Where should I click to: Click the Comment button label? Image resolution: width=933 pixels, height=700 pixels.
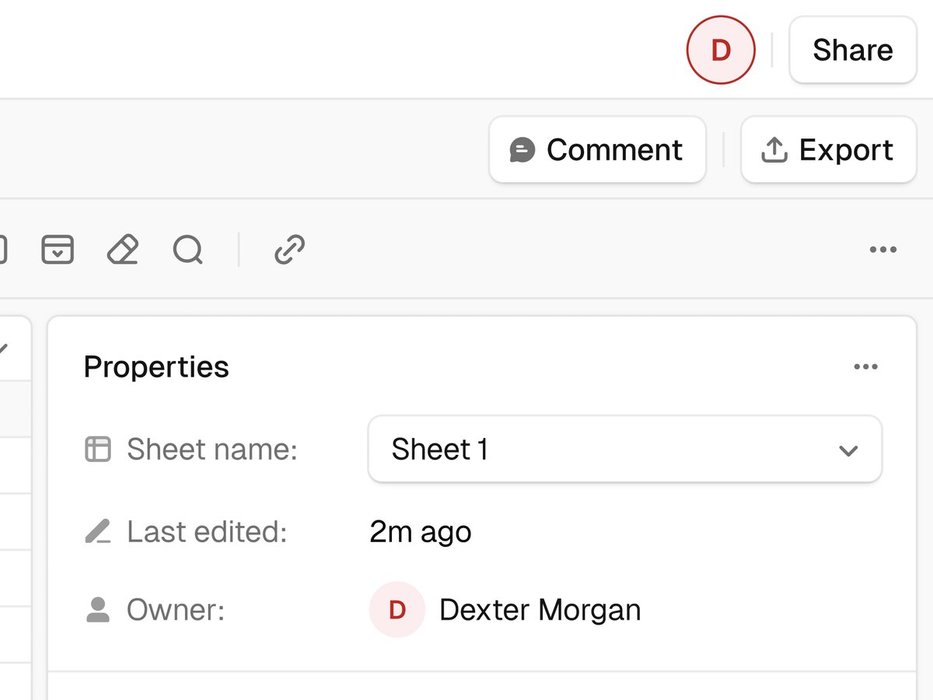coord(614,150)
